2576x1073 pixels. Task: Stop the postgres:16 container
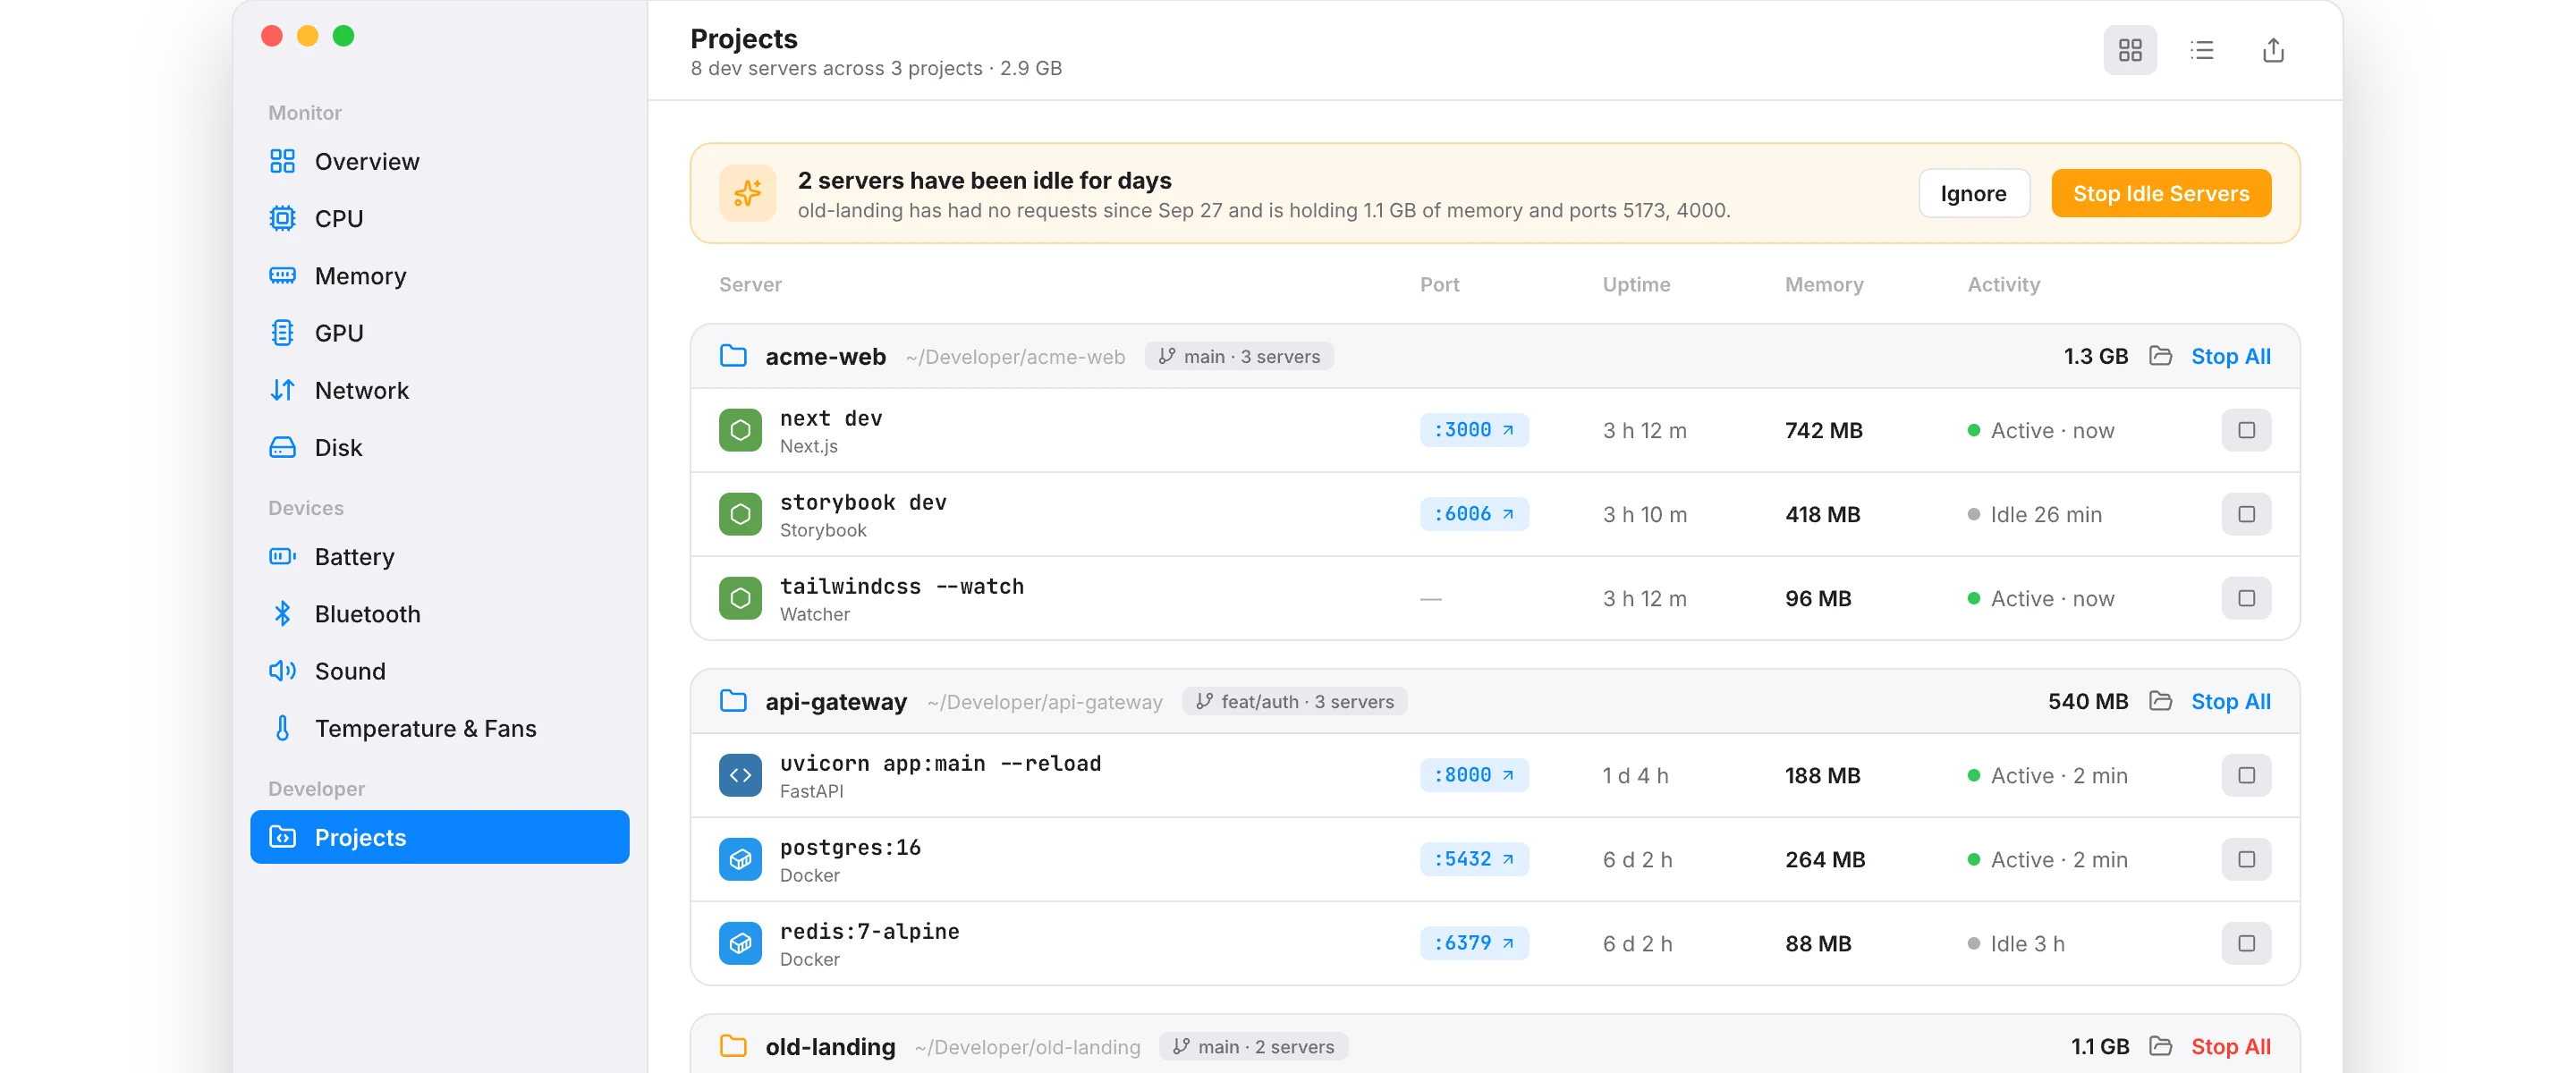(x=2245, y=859)
